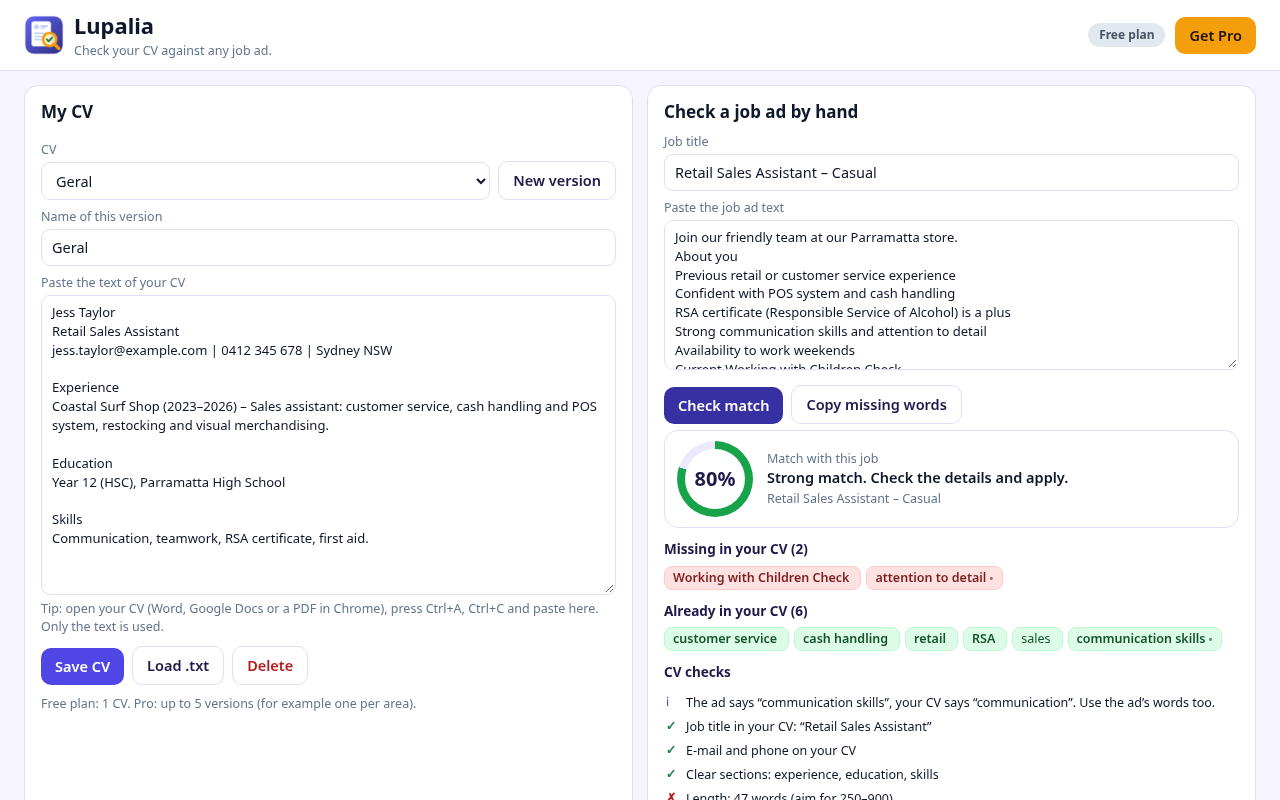Click the checkmark beside Clear sections check
The width and height of the screenshot is (1280, 800).
(671, 774)
